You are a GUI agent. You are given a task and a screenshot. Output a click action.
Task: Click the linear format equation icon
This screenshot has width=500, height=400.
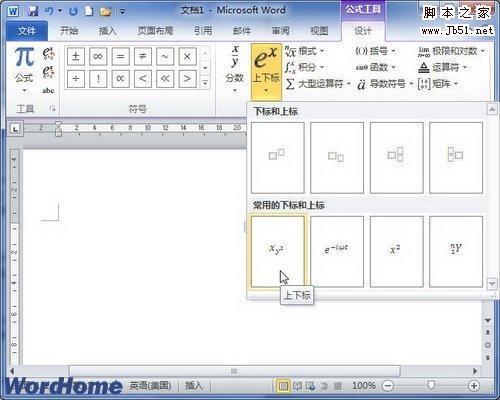[x=48, y=72]
